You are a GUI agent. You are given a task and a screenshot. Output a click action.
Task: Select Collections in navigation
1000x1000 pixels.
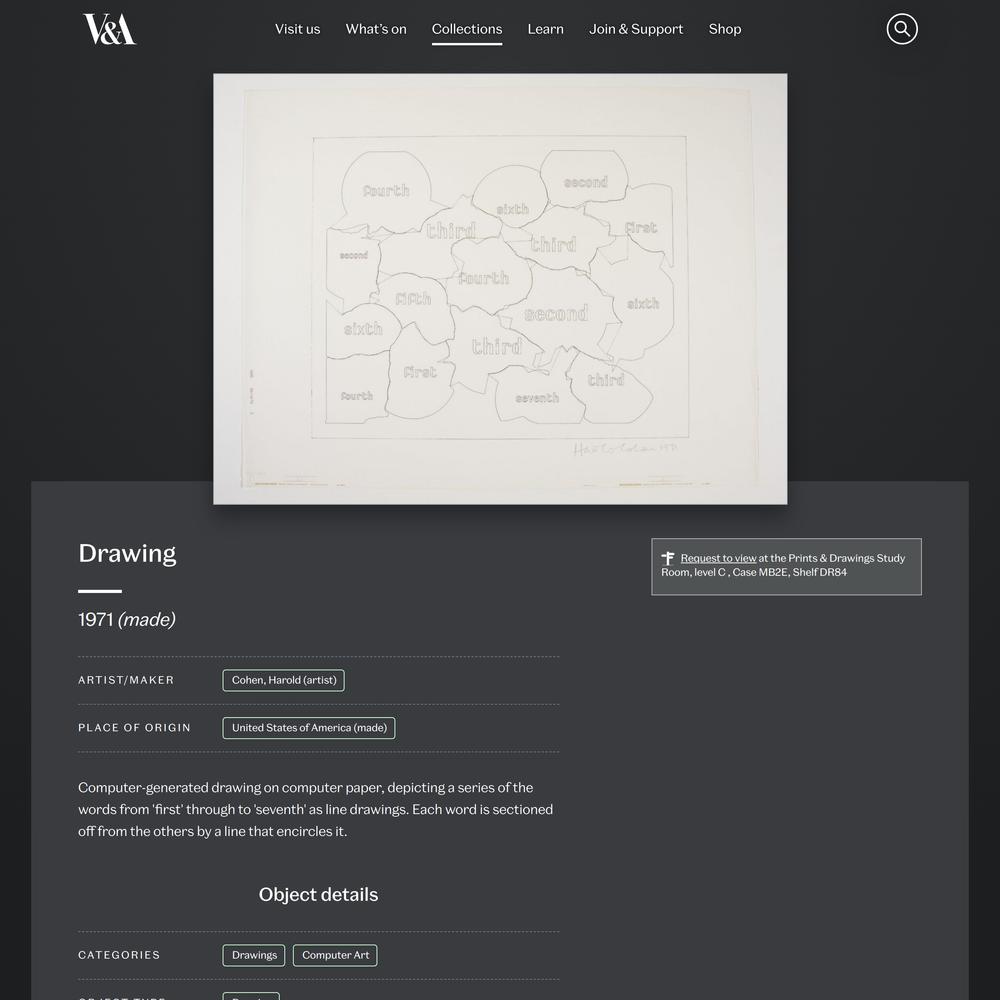click(467, 29)
